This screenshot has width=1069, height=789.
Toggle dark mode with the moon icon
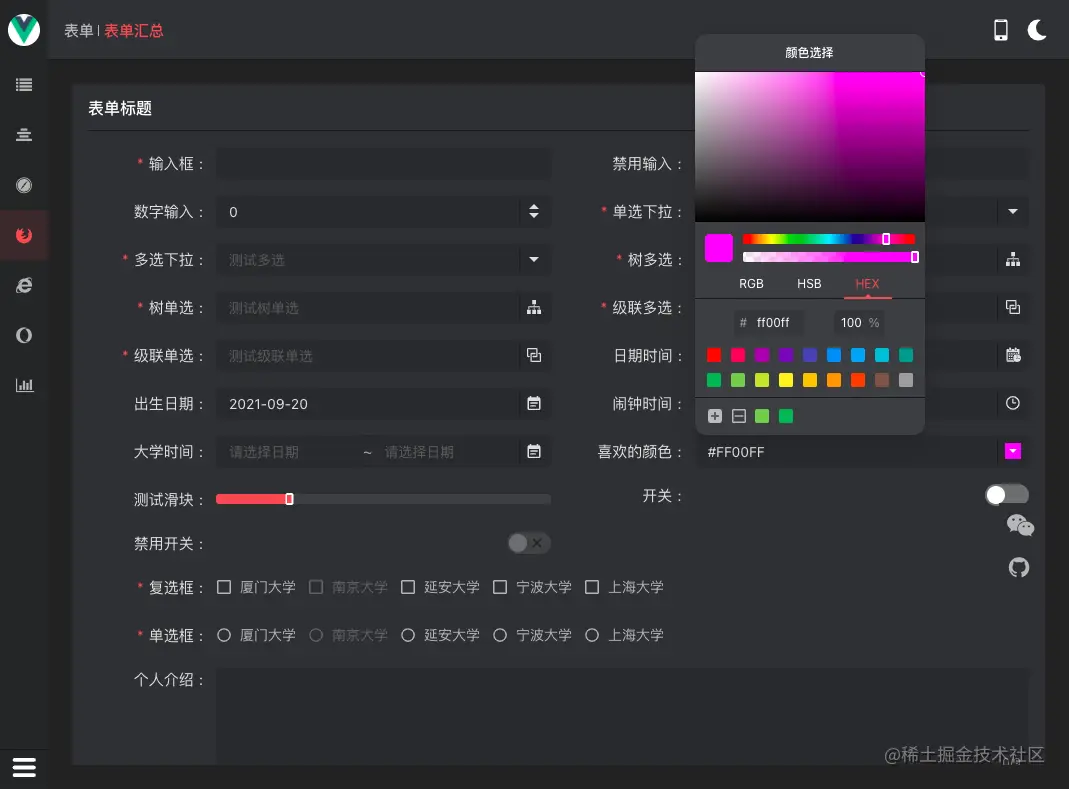[x=1037, y=30]
